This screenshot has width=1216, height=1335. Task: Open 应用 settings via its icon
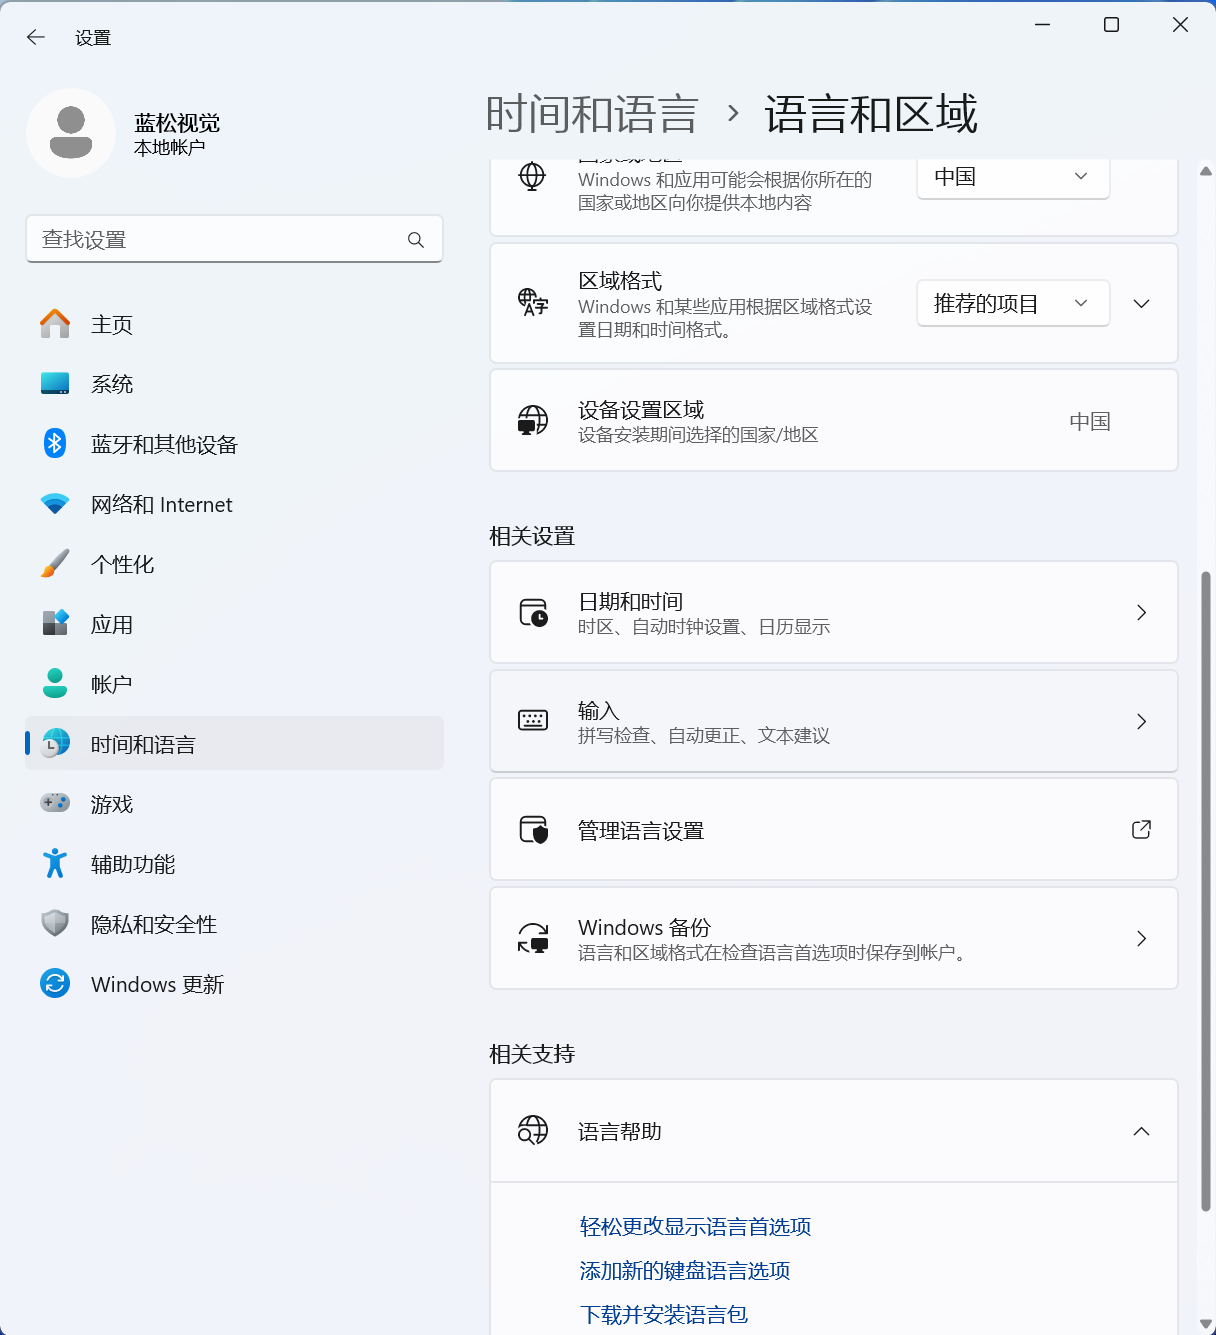point(55,624)
